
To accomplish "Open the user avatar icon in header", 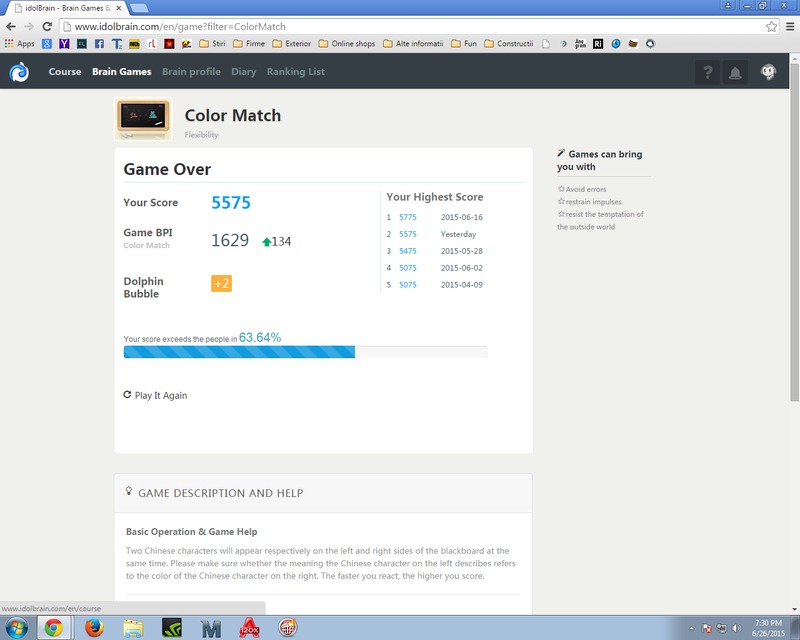I will [x=768, y=72].
